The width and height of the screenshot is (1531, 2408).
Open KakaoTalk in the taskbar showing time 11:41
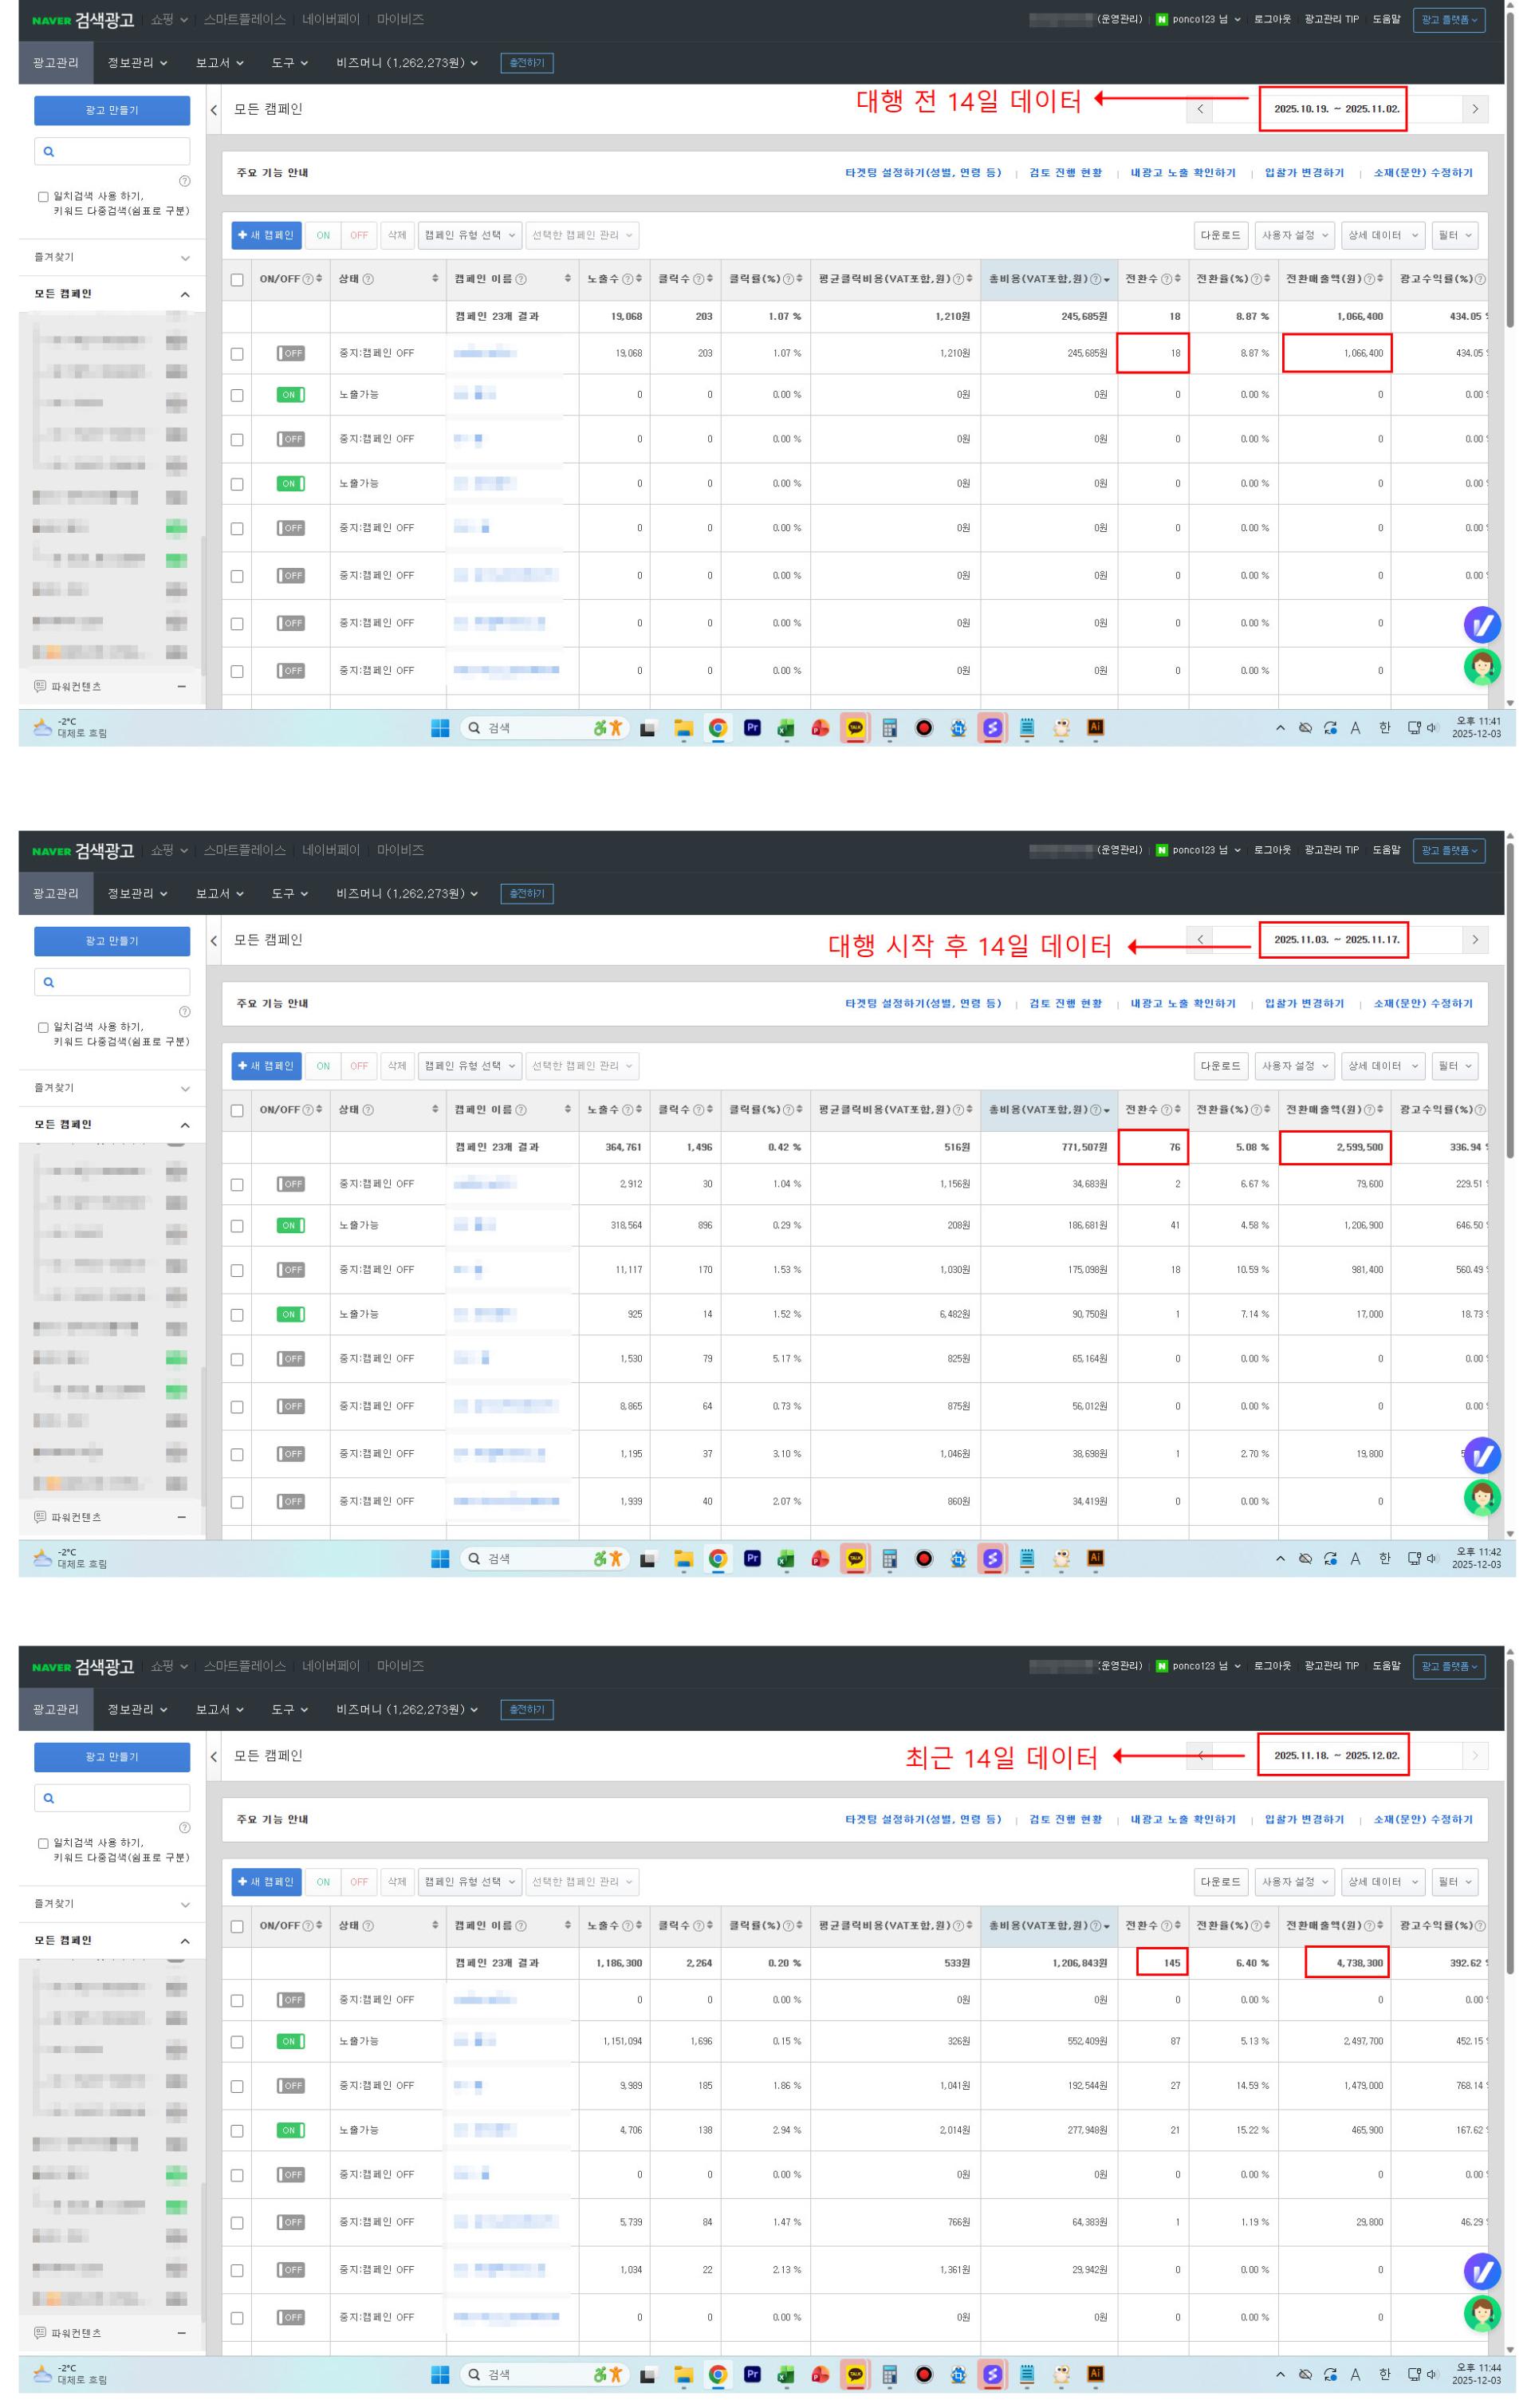pyautogui.click(x=855, y=728)
